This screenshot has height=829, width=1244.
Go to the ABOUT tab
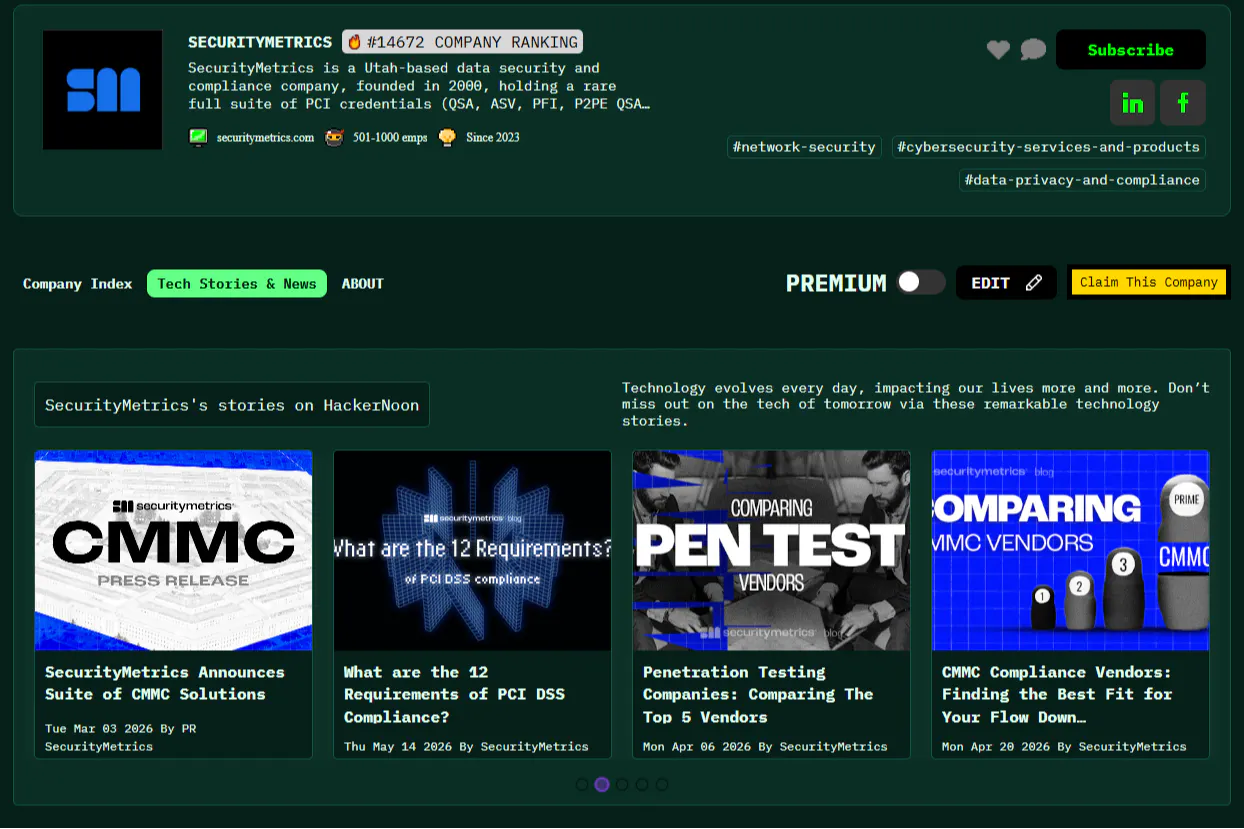[363, 284]
